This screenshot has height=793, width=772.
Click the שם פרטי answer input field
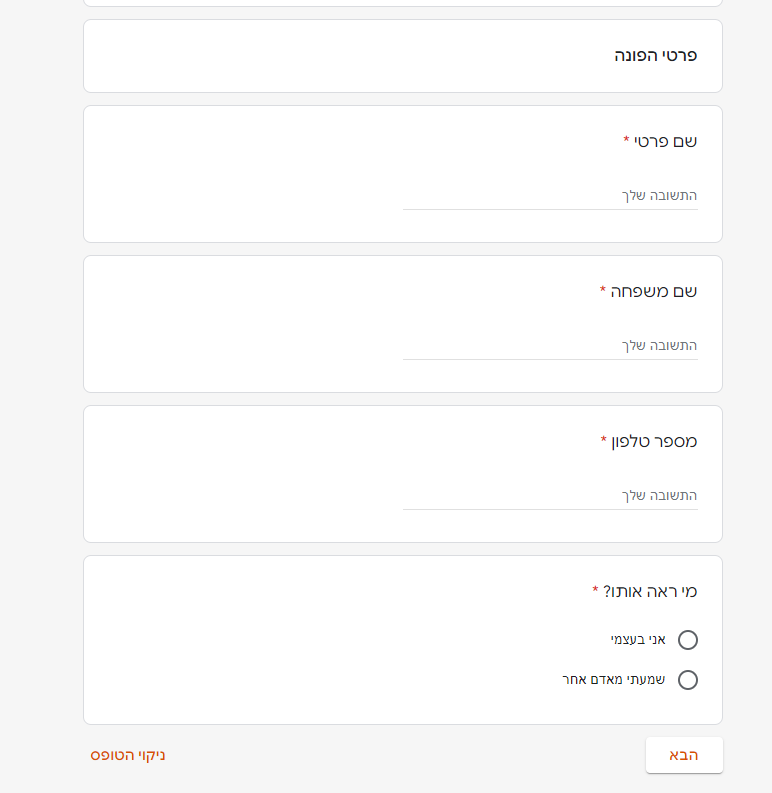click(550, 196)
